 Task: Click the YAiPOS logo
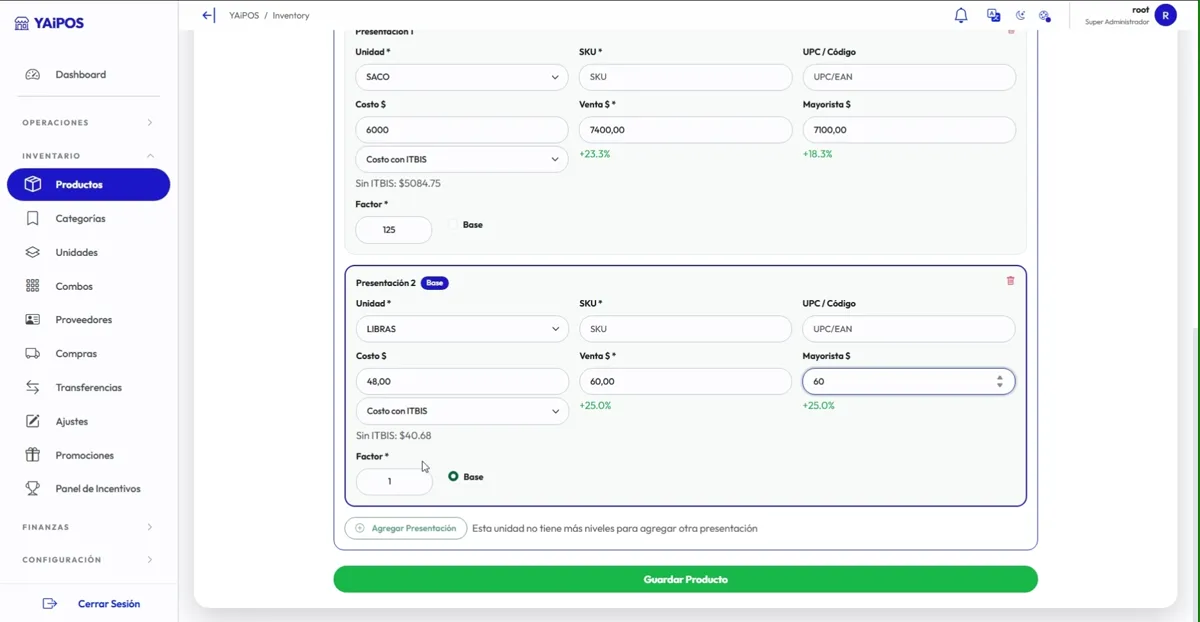click(50, 23)
